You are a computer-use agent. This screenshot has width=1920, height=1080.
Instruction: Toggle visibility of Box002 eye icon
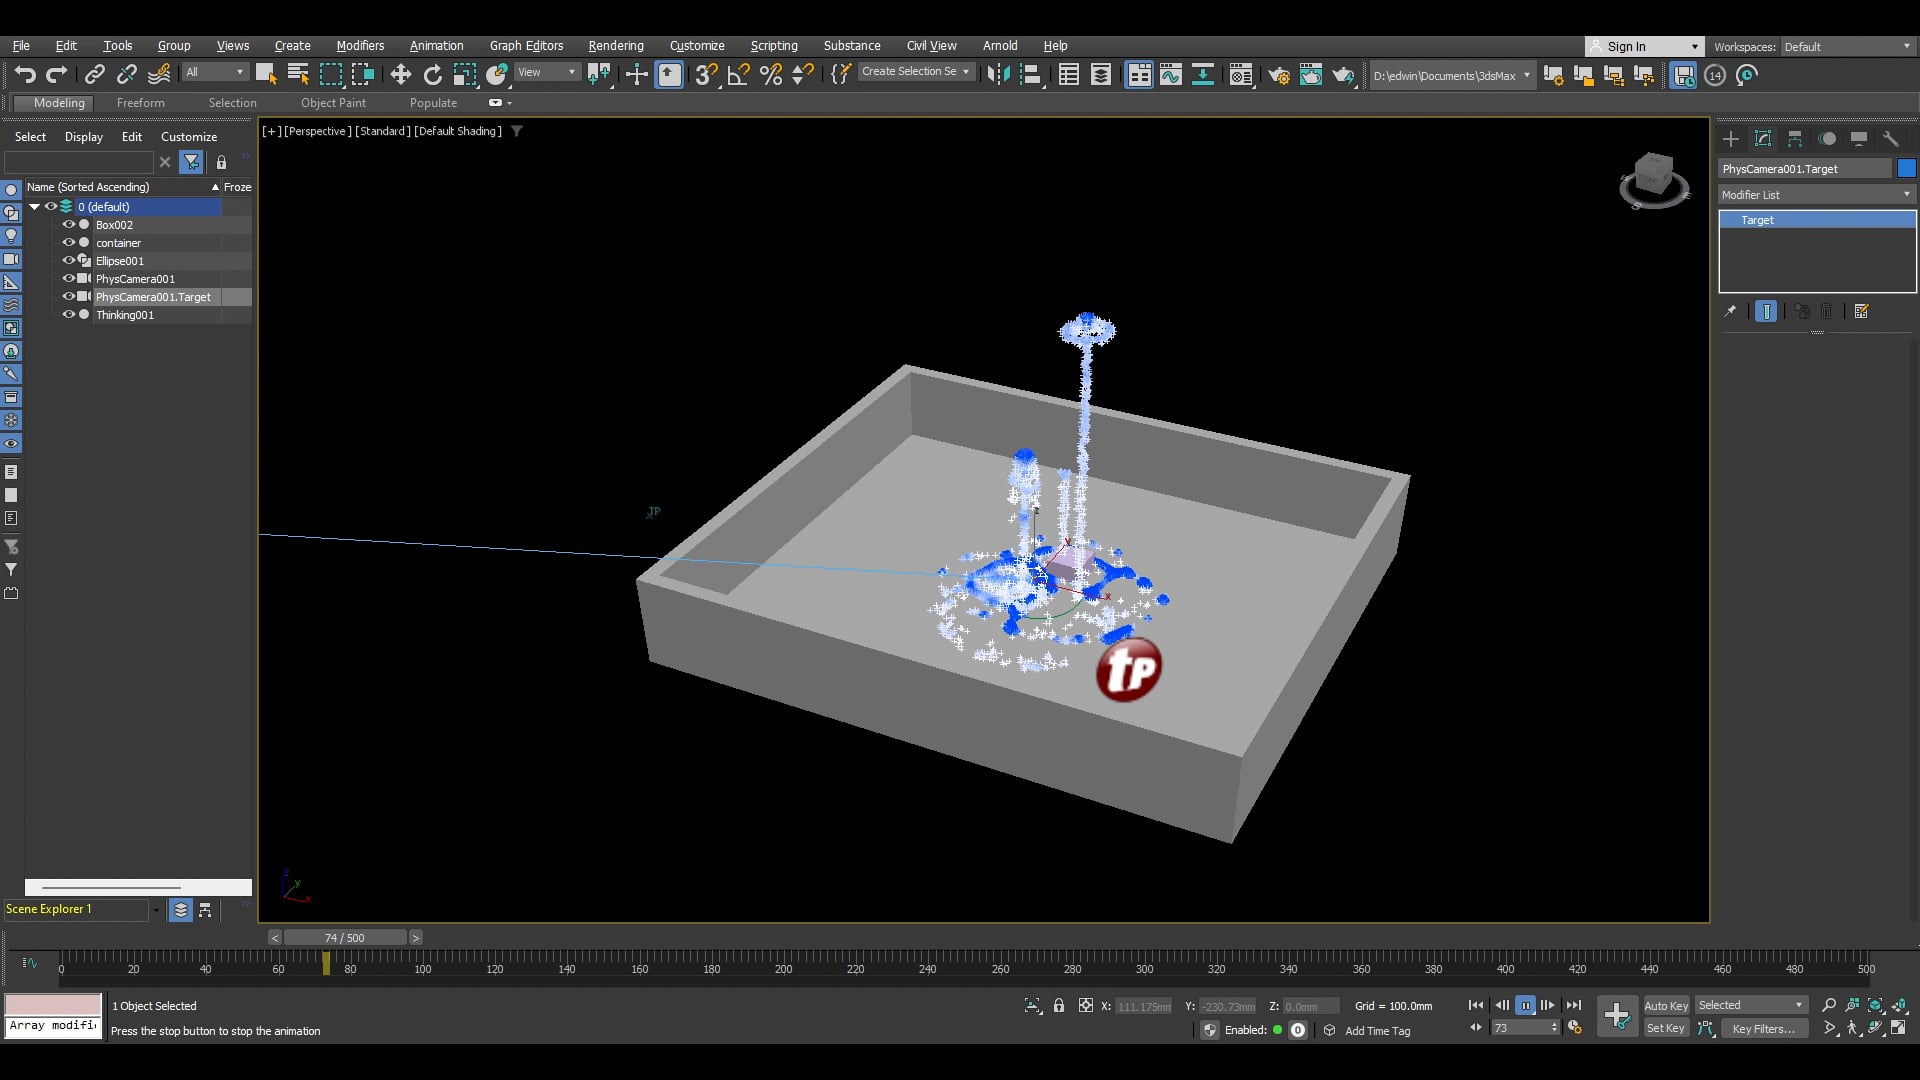tap(70, 225)
